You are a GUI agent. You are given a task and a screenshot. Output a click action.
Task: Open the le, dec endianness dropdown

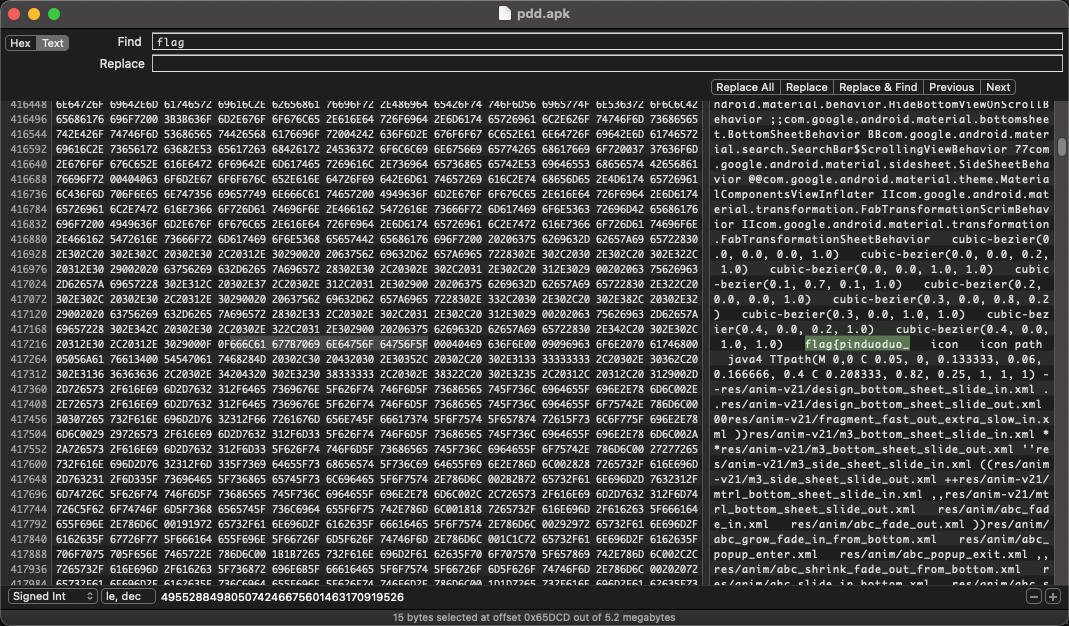pyautogui.click(x=128, y=597)
